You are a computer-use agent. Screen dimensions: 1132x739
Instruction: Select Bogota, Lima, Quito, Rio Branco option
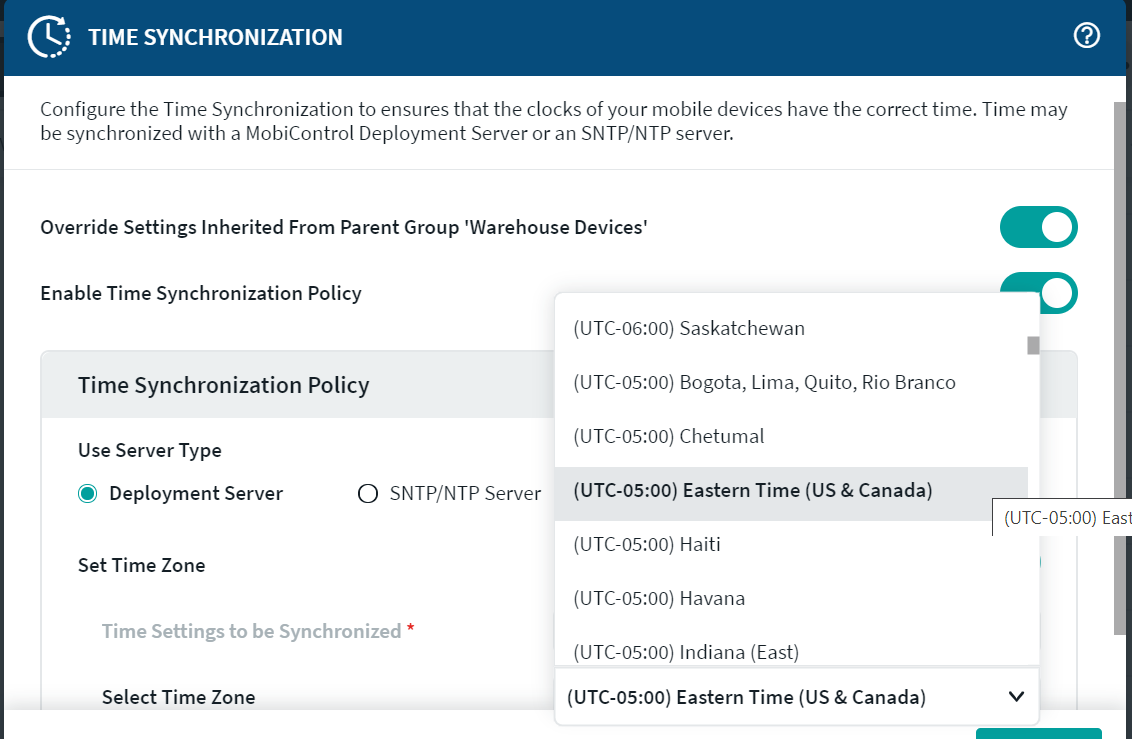click(764, 382)
